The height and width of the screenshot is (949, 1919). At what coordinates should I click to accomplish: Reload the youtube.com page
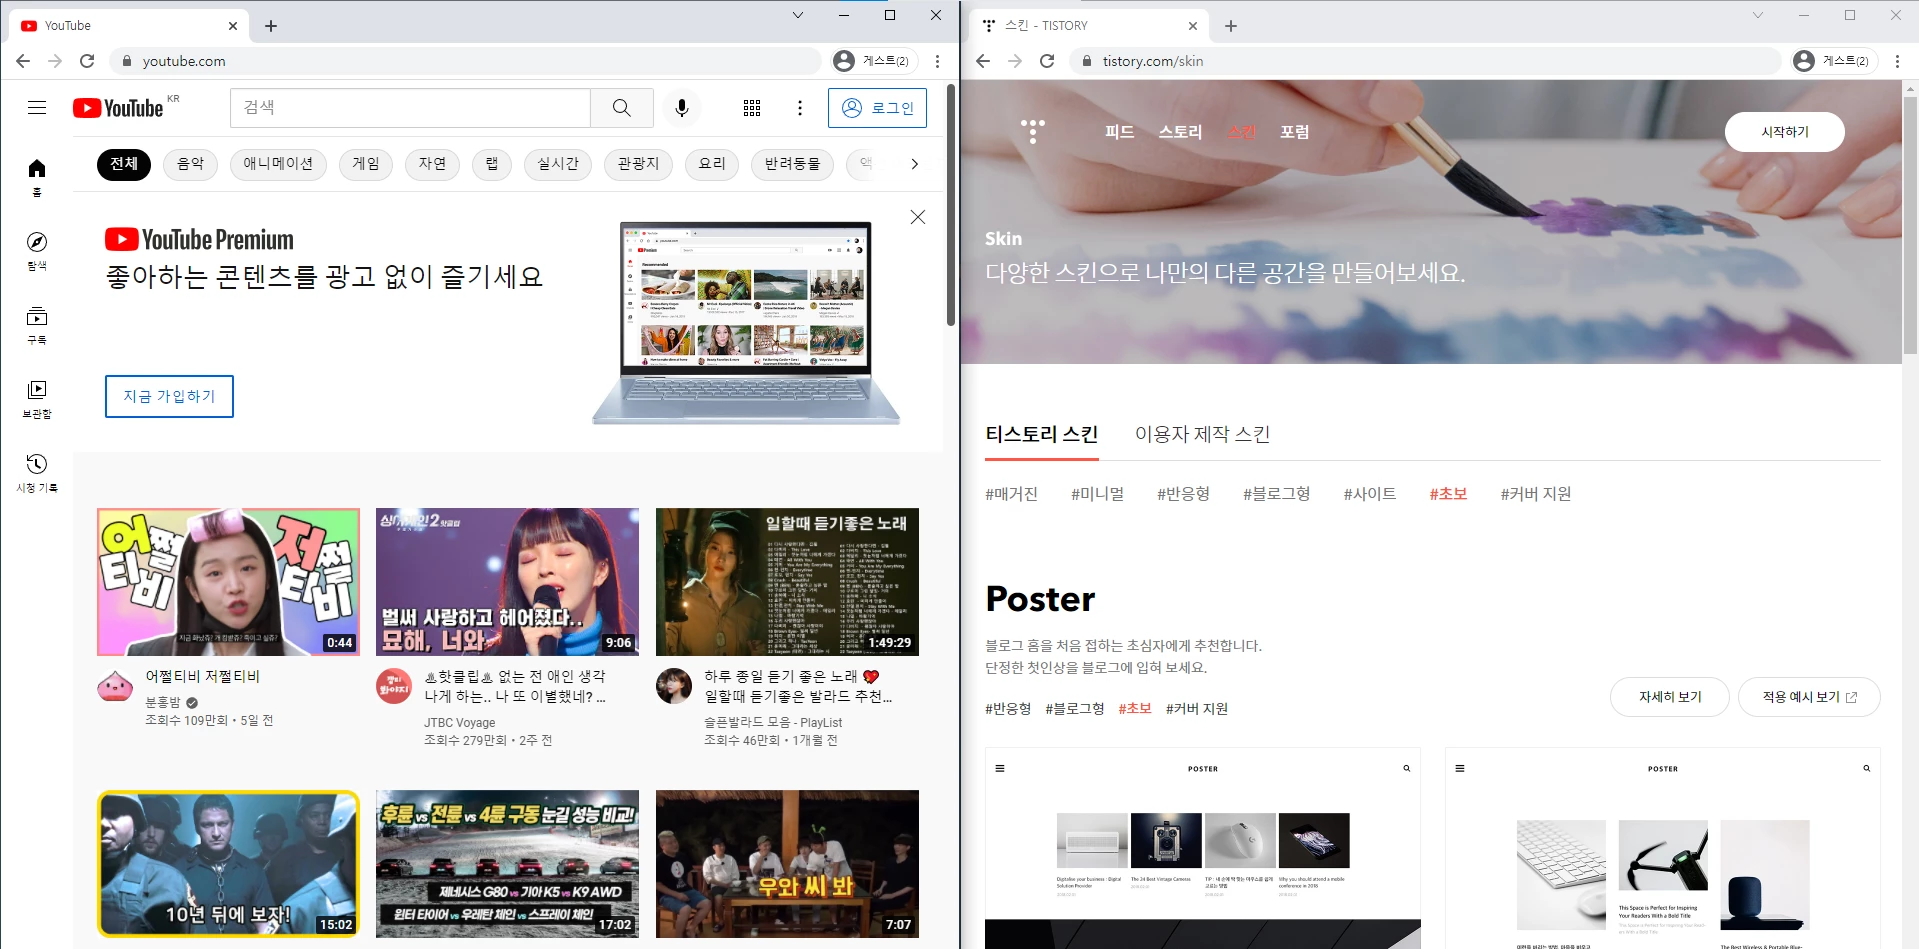(x=87, y=61)
